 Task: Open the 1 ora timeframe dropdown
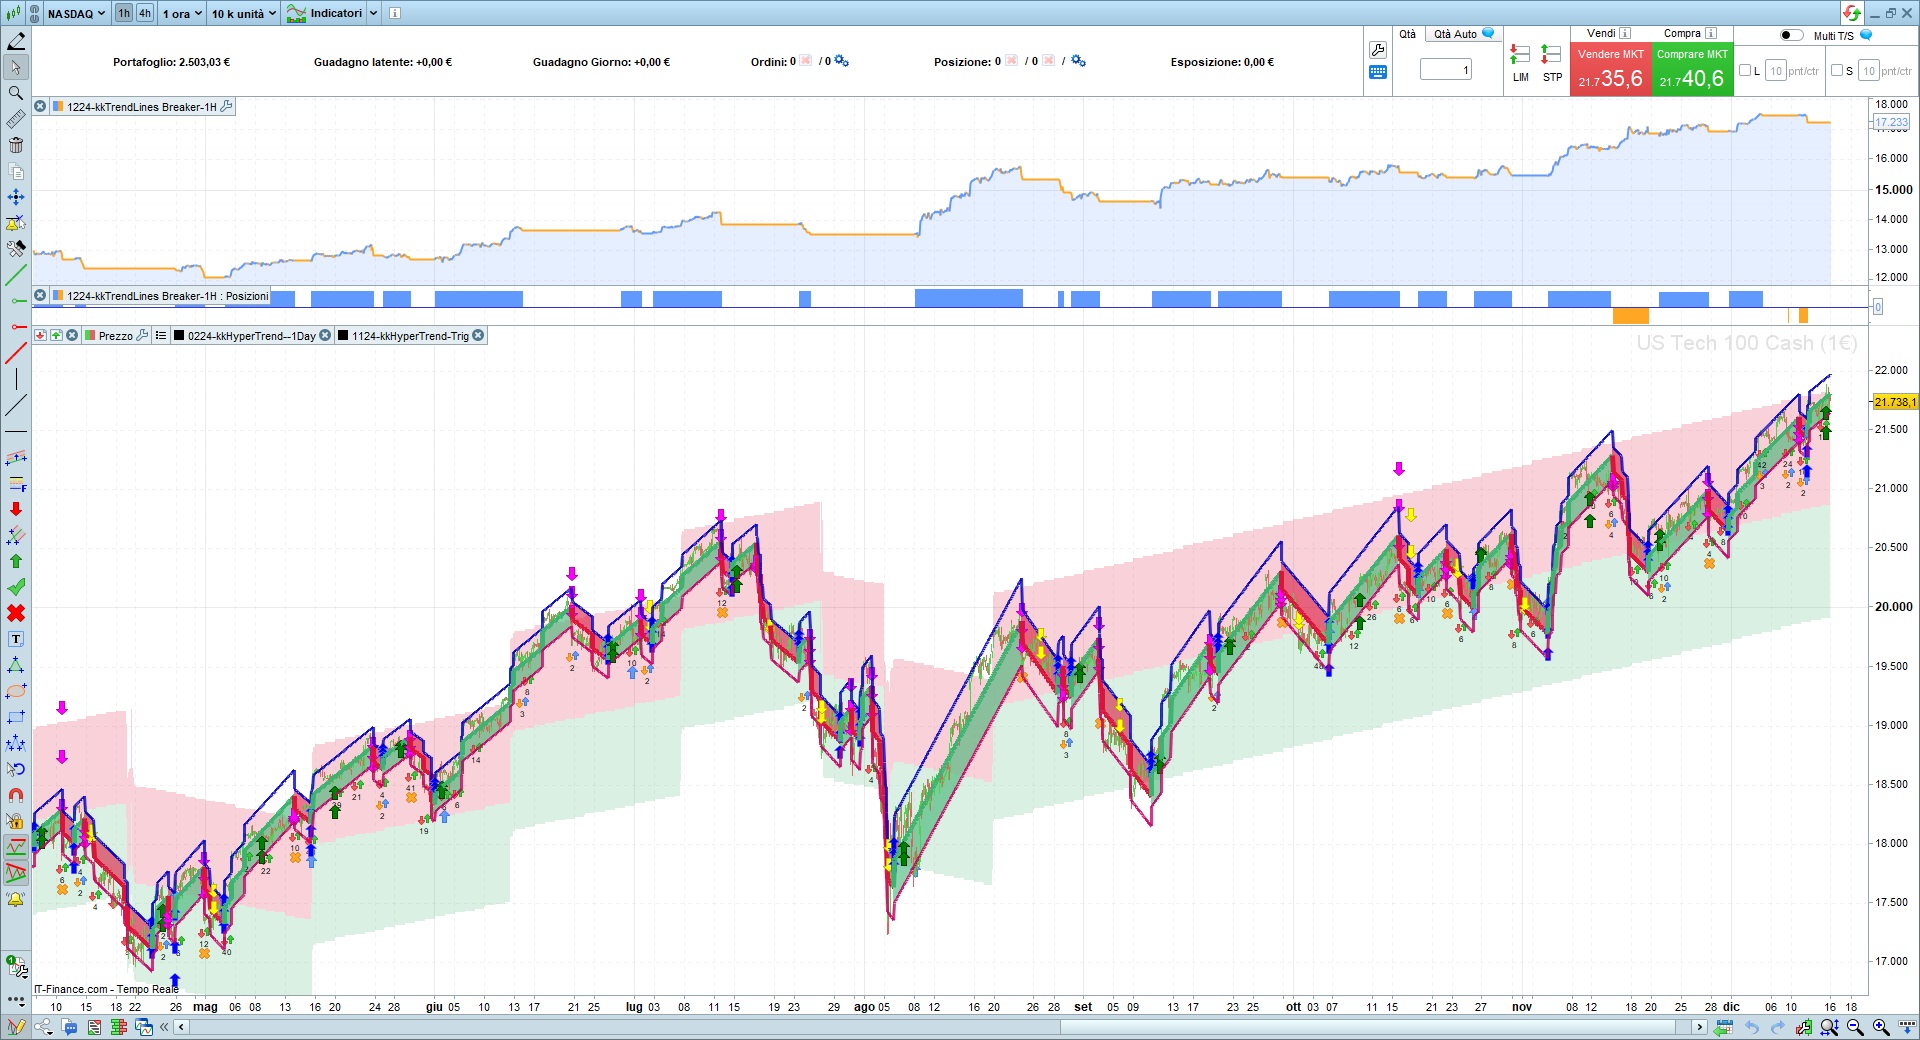pyautogui.click(x=182, y=13)
